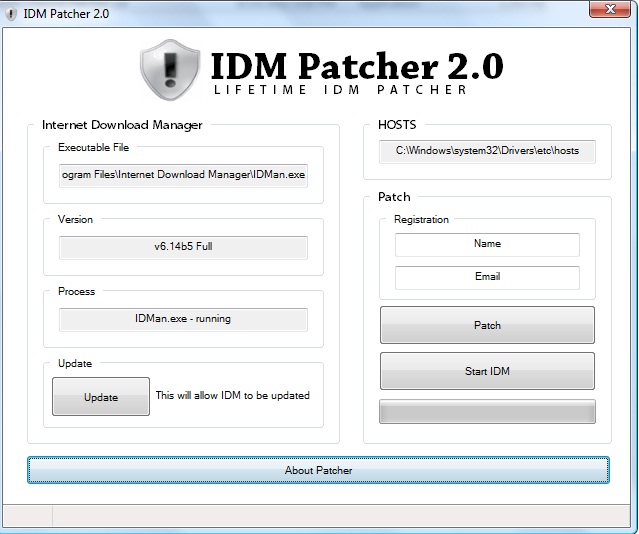Image resolution: width=639 pixels, height=534 pixels.
Task: Open About Patcher
Action: coord(318,470)
